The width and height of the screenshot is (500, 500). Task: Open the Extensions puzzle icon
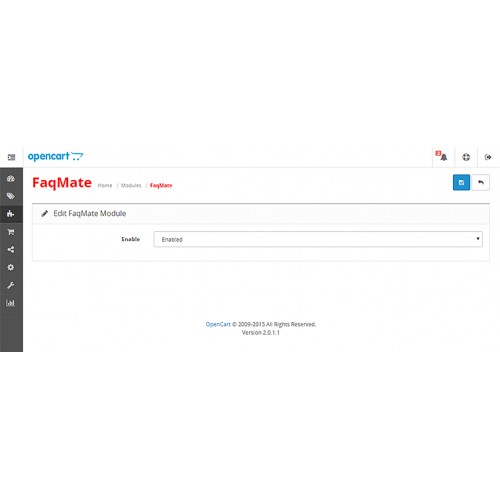point(11,214)
